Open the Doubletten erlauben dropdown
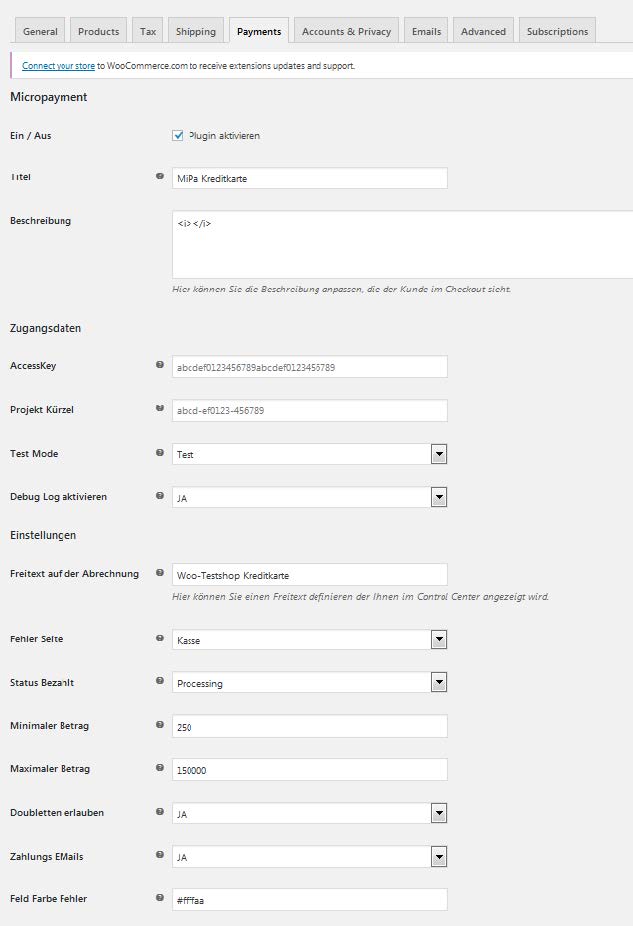The image size is (633, 926). coord(310,814)
